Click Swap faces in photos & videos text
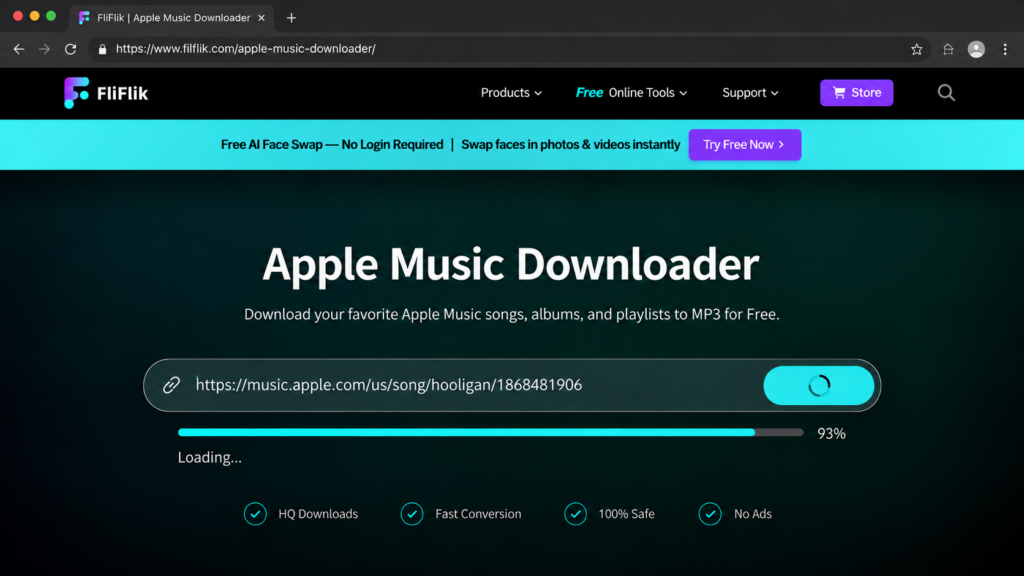This screenshot has height=576, width=1024. (571, 144)
